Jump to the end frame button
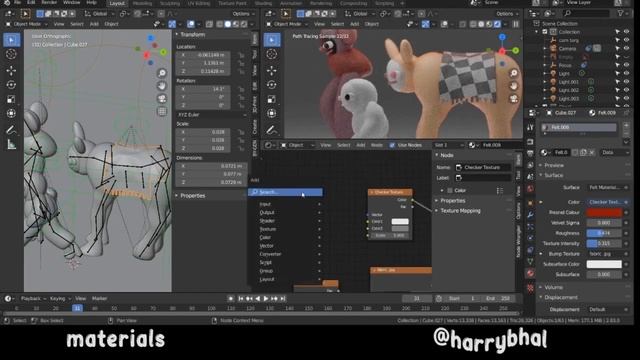 282,299
